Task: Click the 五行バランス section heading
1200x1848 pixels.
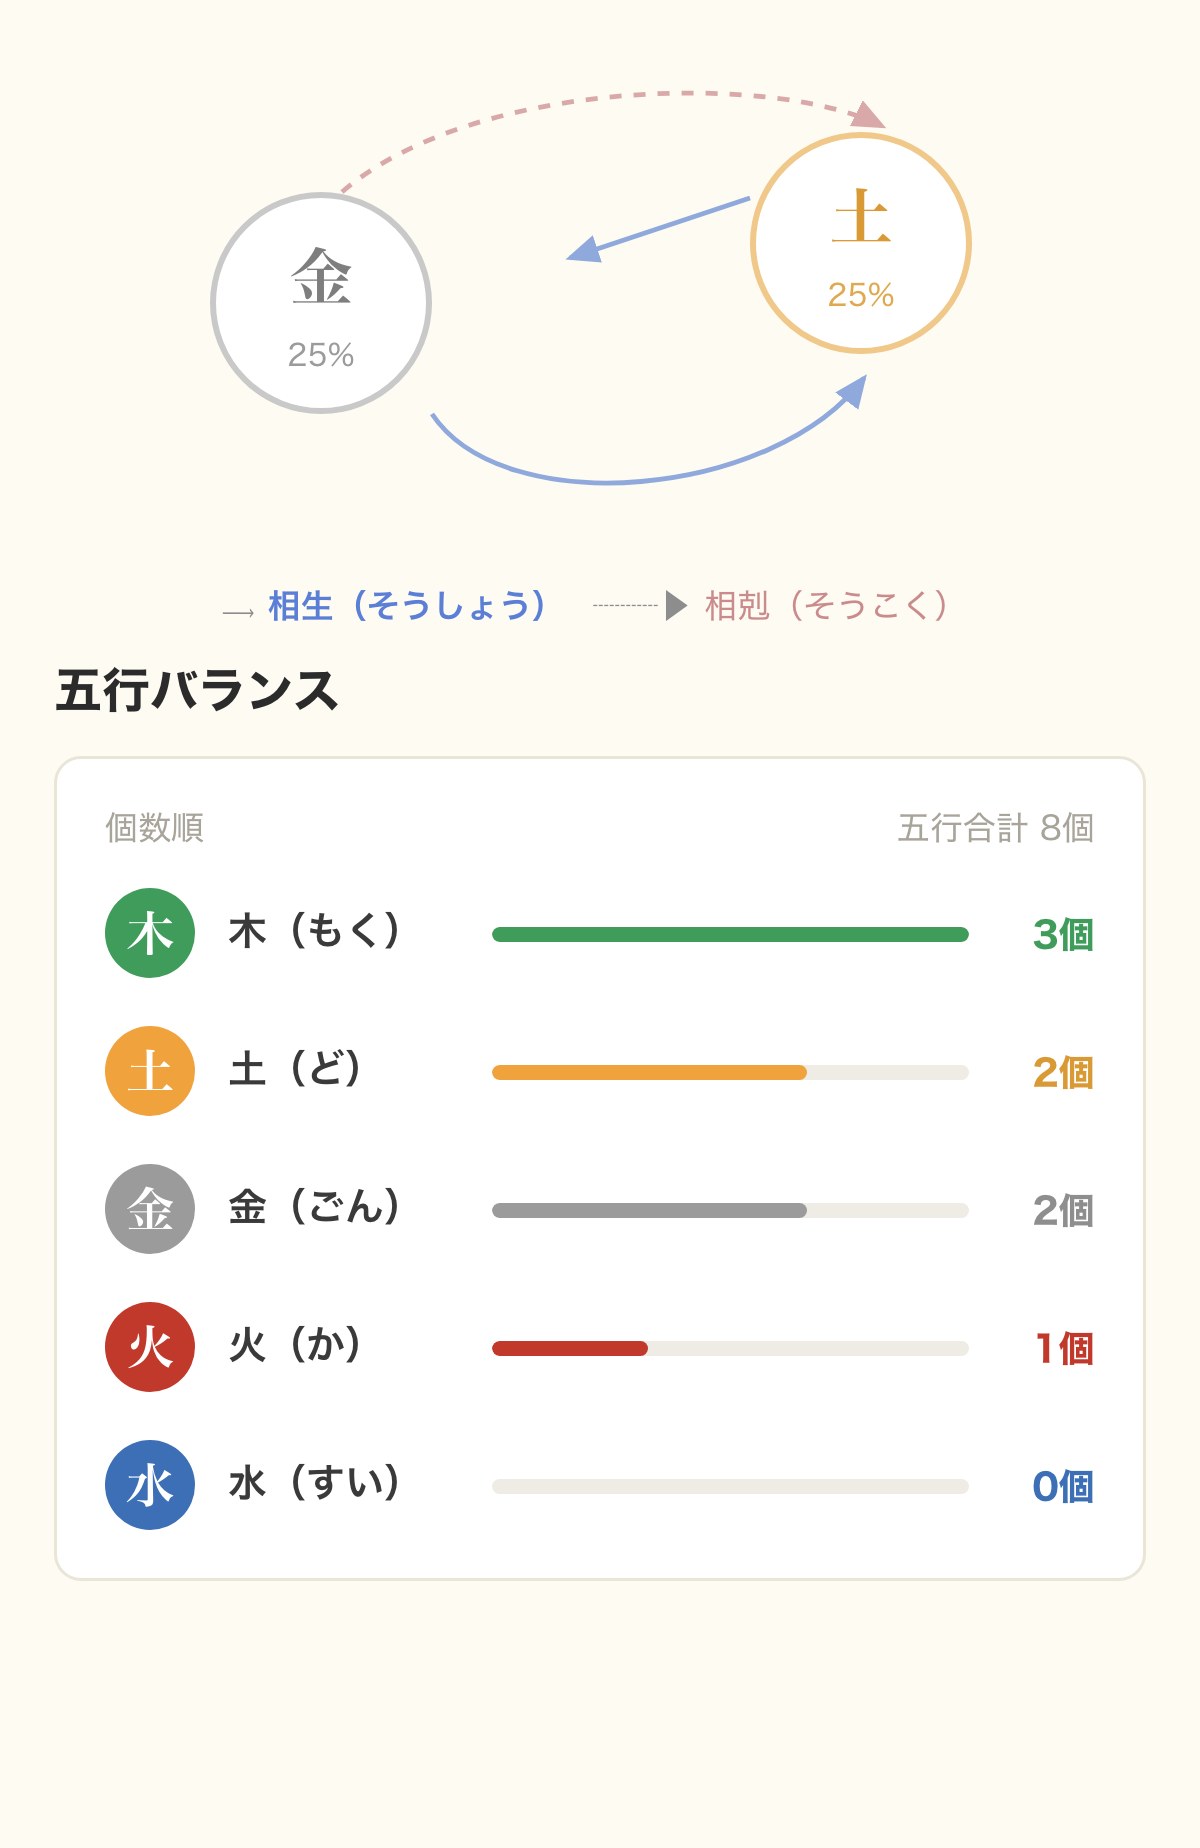Action: (197, 691)
